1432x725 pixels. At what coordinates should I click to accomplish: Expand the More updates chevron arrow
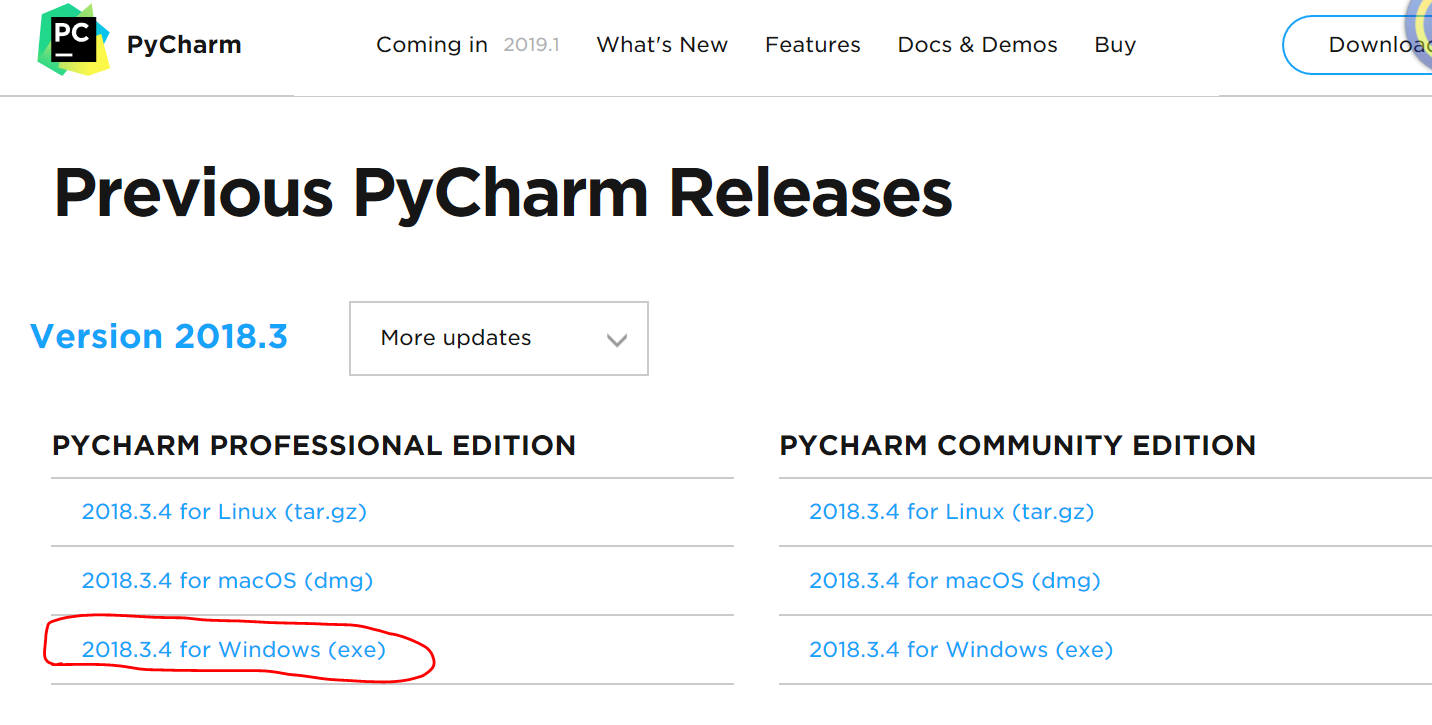(x=617, y=339)
